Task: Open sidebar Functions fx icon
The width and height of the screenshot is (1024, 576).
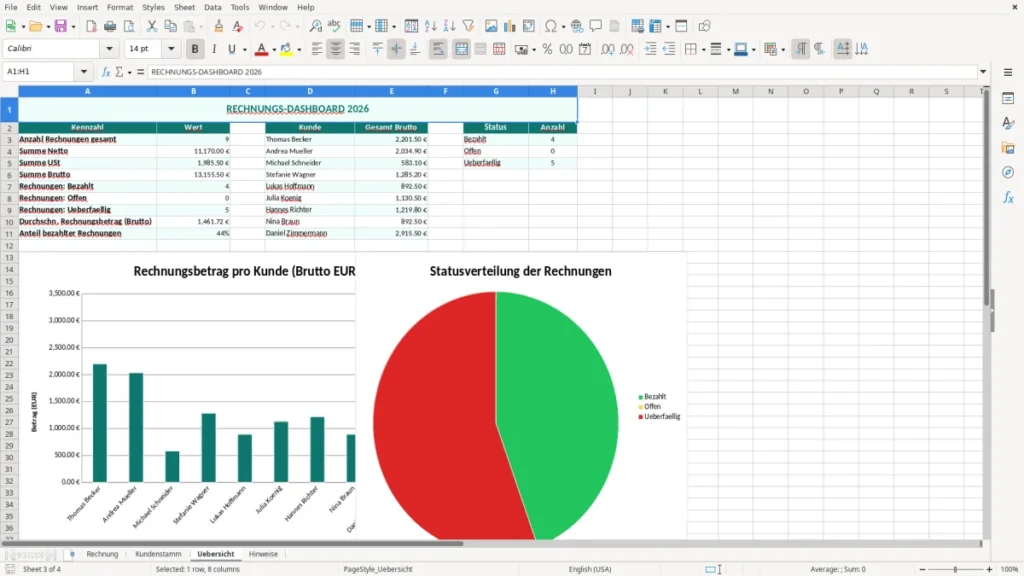Action: (1008, 198)
